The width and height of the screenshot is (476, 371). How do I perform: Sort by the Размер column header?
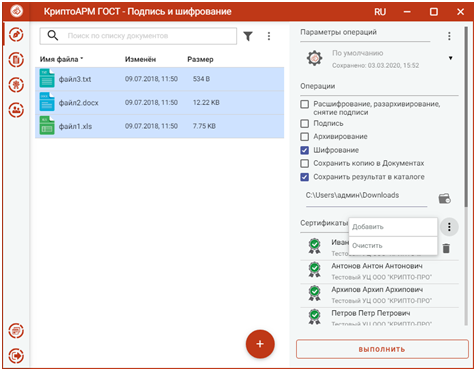point(200,59)
